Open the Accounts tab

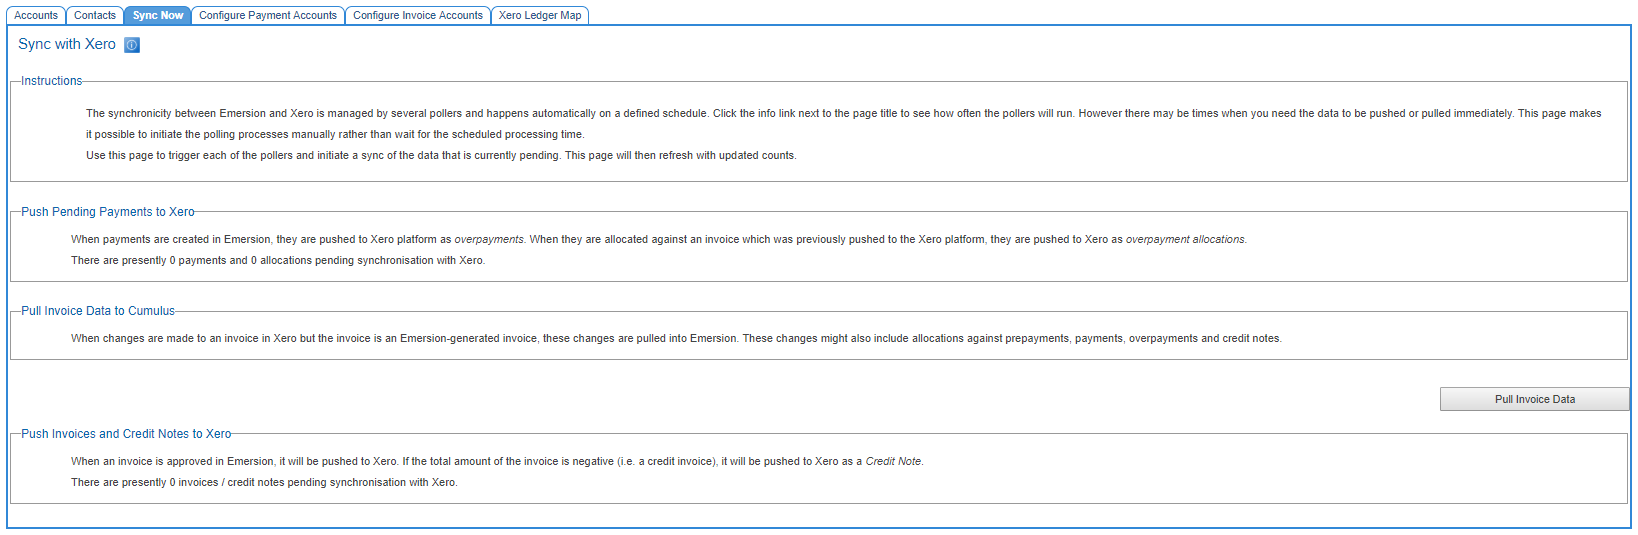pyautogui.click(x=36, y=16)
